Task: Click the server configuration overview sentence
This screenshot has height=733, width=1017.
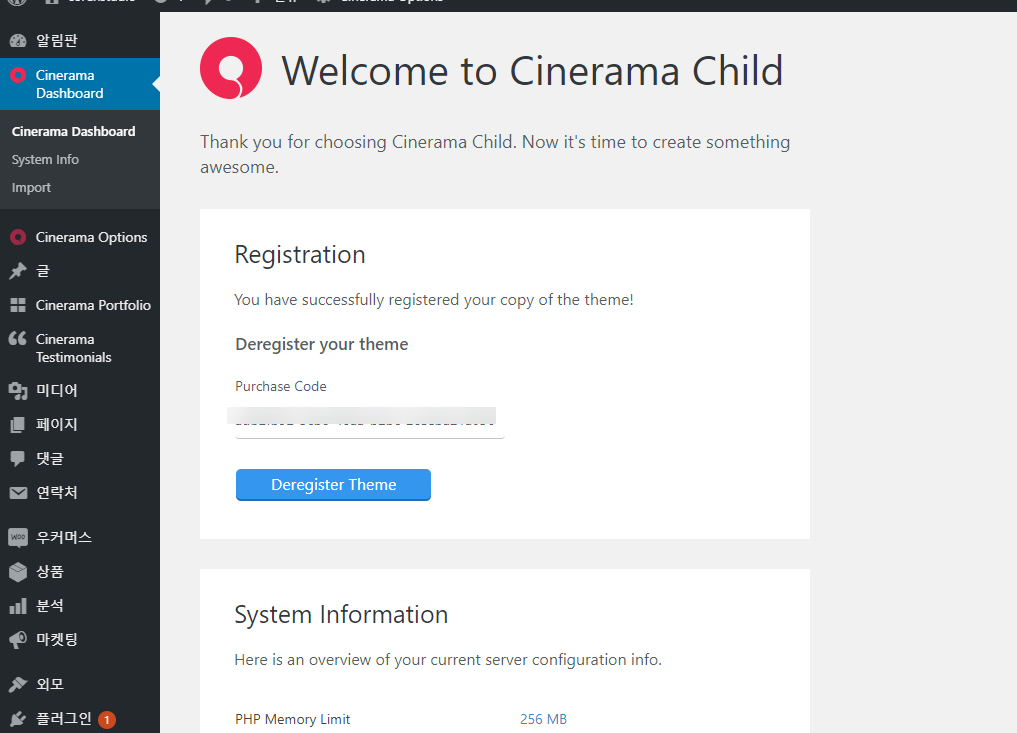Action: click(448, 660)
